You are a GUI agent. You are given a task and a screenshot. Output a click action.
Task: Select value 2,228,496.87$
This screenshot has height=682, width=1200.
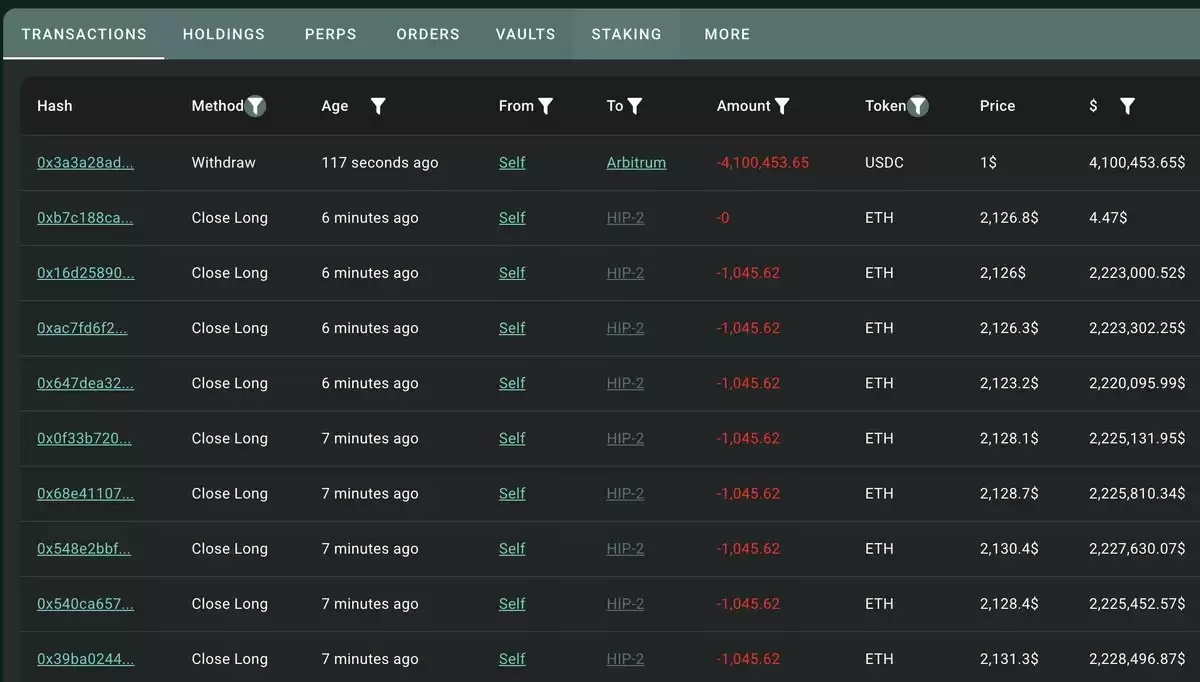[x=1137, y=658]
